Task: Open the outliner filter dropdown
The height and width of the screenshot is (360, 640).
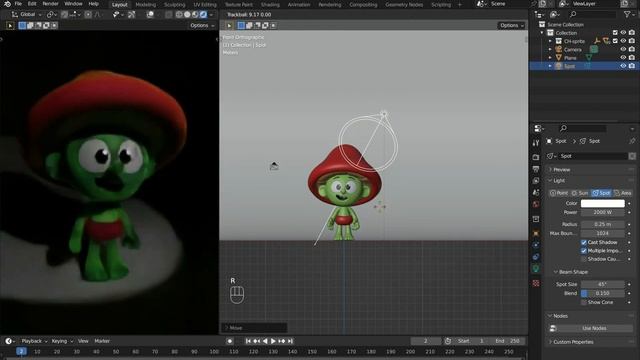Action: pos(629,14)
